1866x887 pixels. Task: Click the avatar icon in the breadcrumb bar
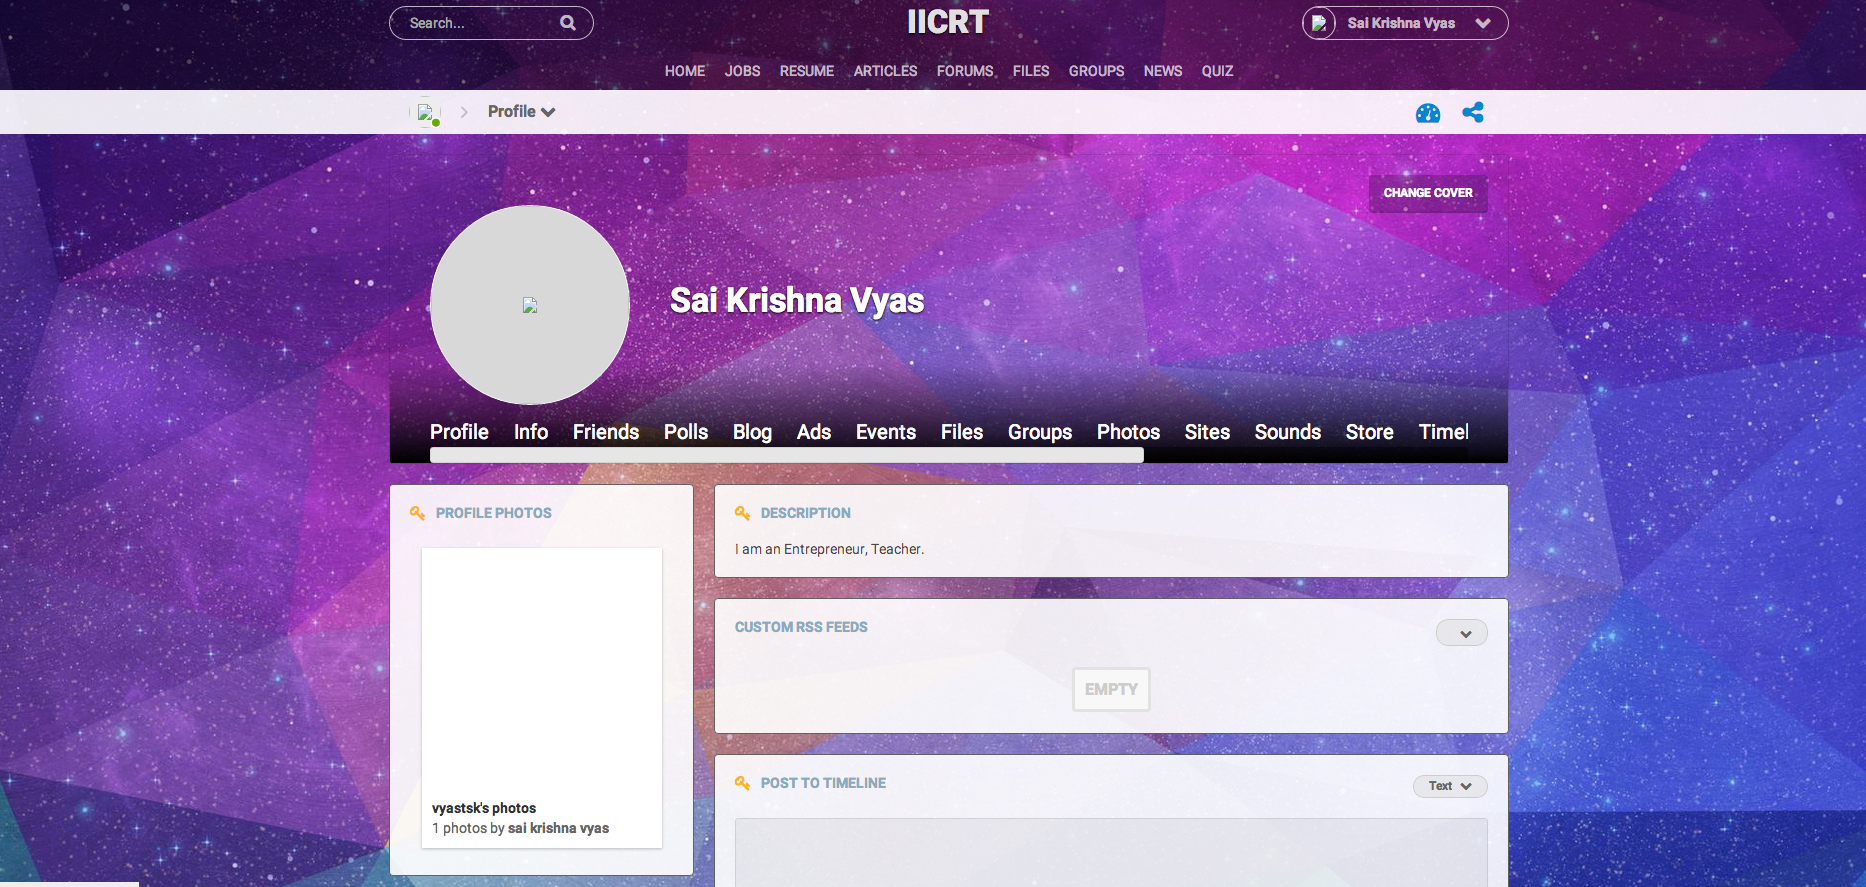point(427,113)
